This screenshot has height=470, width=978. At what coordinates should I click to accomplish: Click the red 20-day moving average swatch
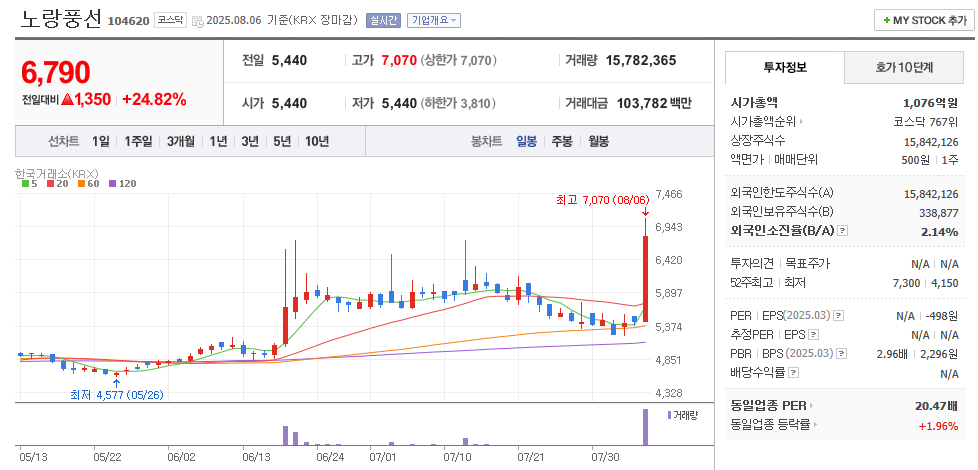tap(51, 184)
